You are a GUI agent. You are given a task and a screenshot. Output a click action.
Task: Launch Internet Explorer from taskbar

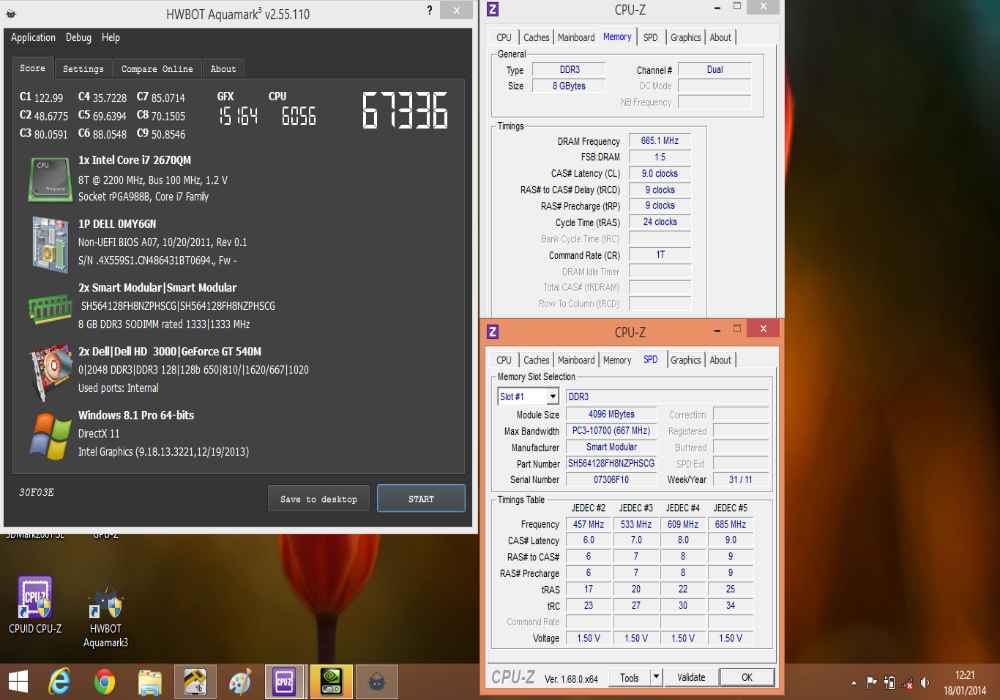(59, 682)
